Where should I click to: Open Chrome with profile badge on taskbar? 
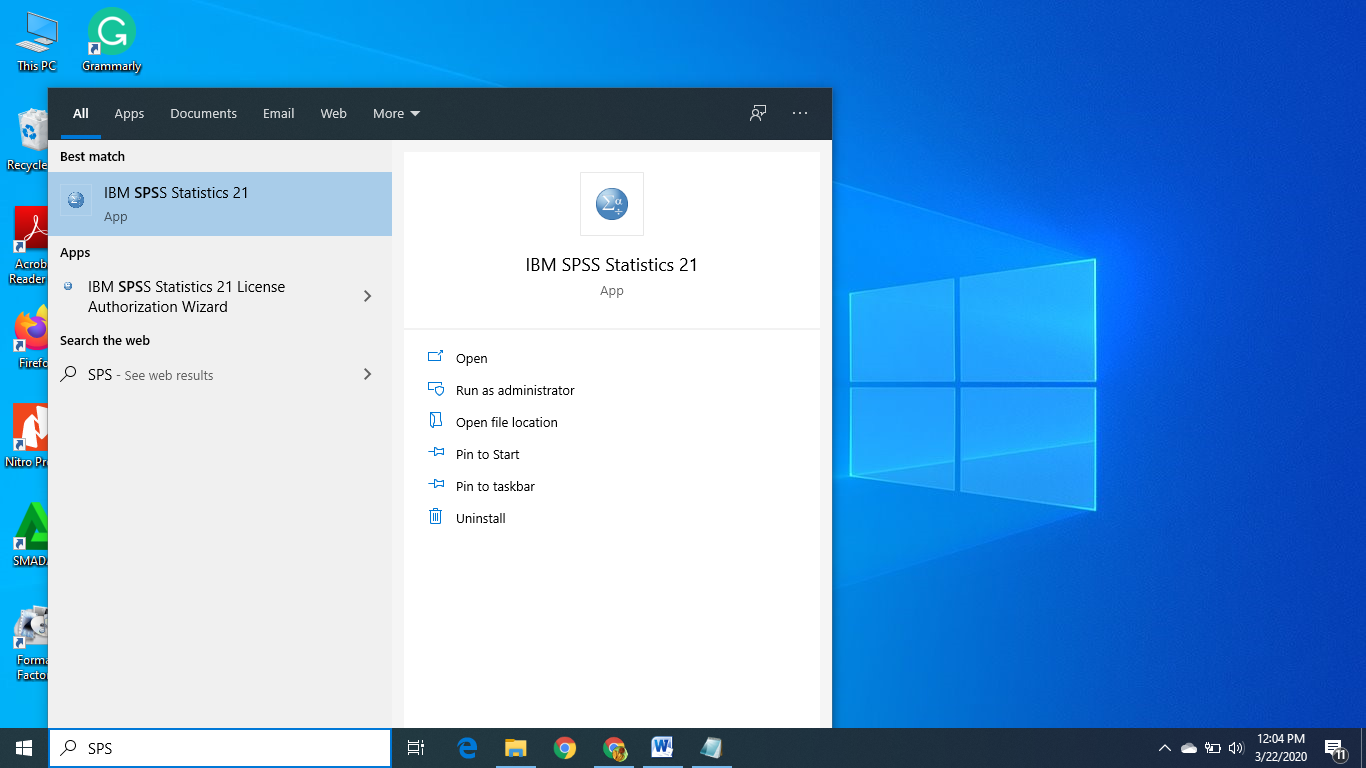tap(614, 748)
